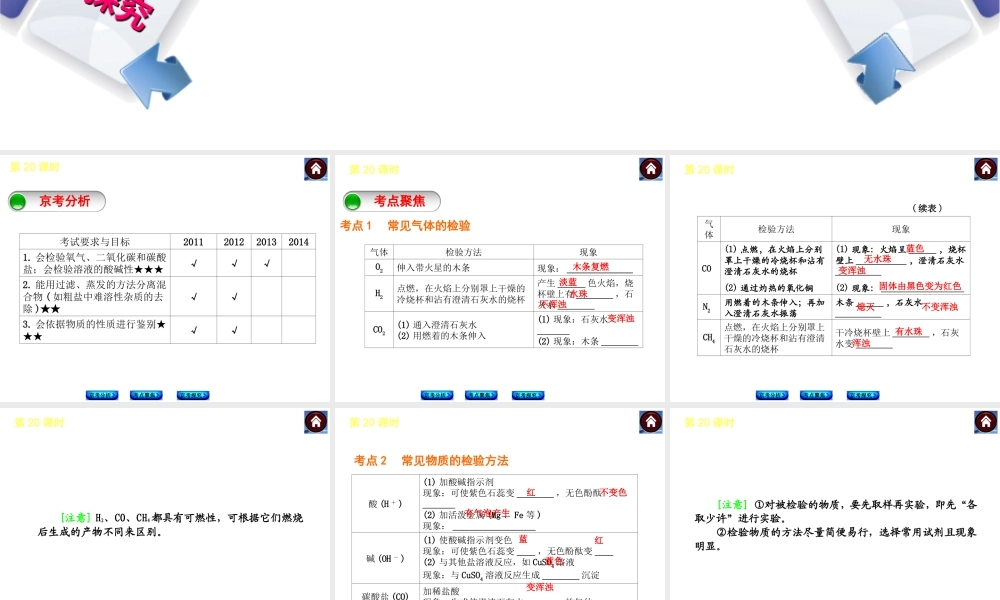This screenshot has width=1000, height=600.
Task: Open the 考点2 slide thumbnail
Action: (x=500, y=504)
